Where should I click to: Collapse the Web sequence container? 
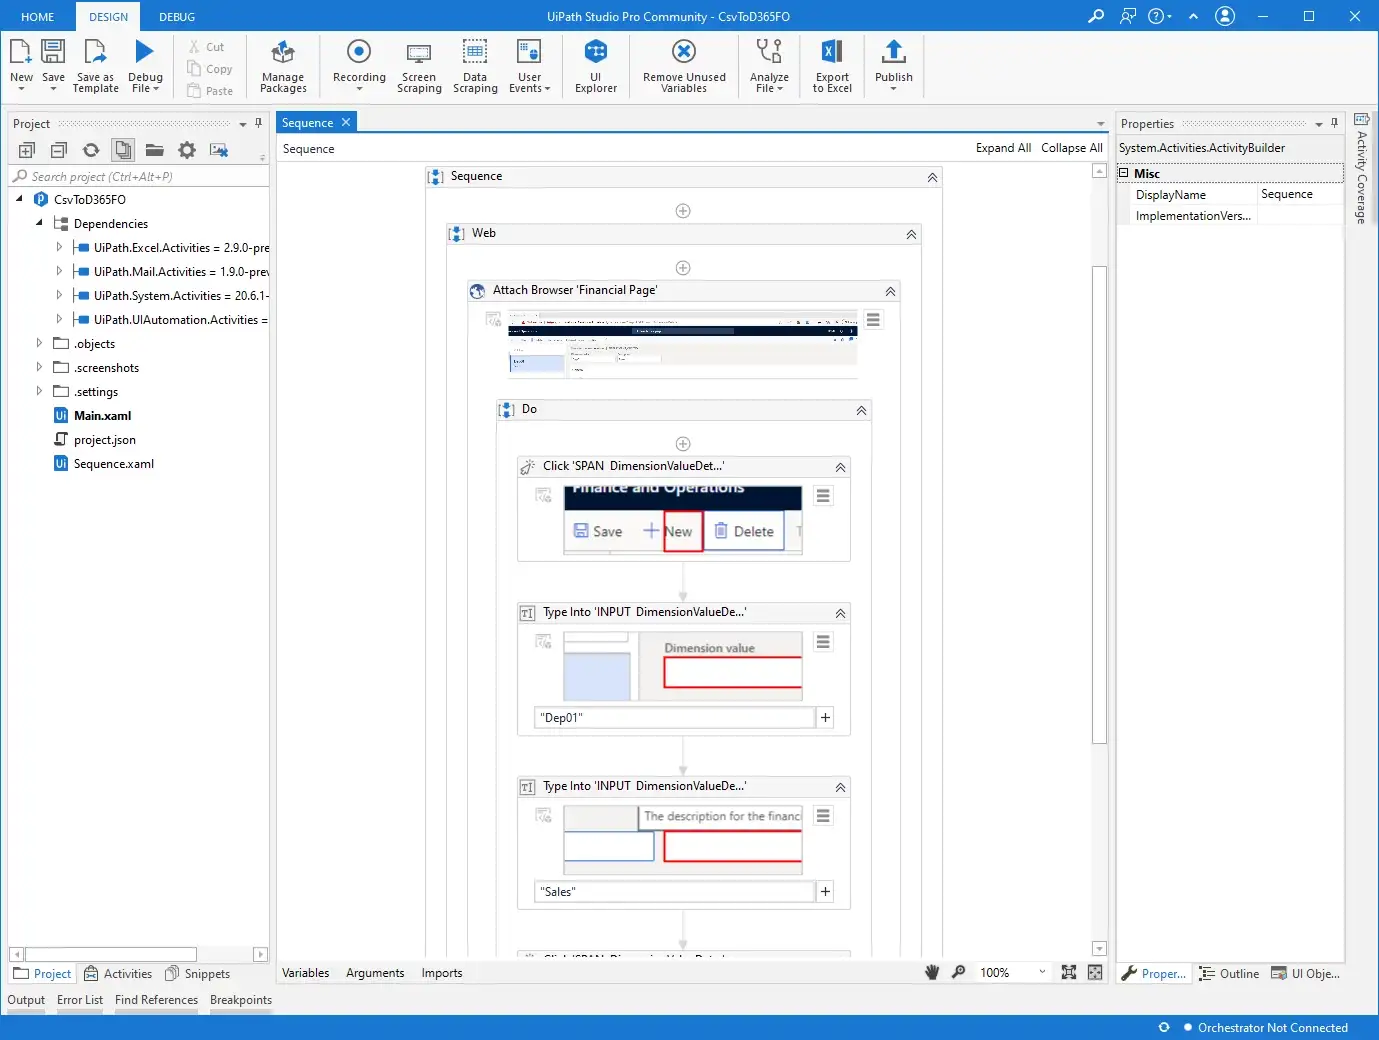pyautogui.click(x=911, y=234)
